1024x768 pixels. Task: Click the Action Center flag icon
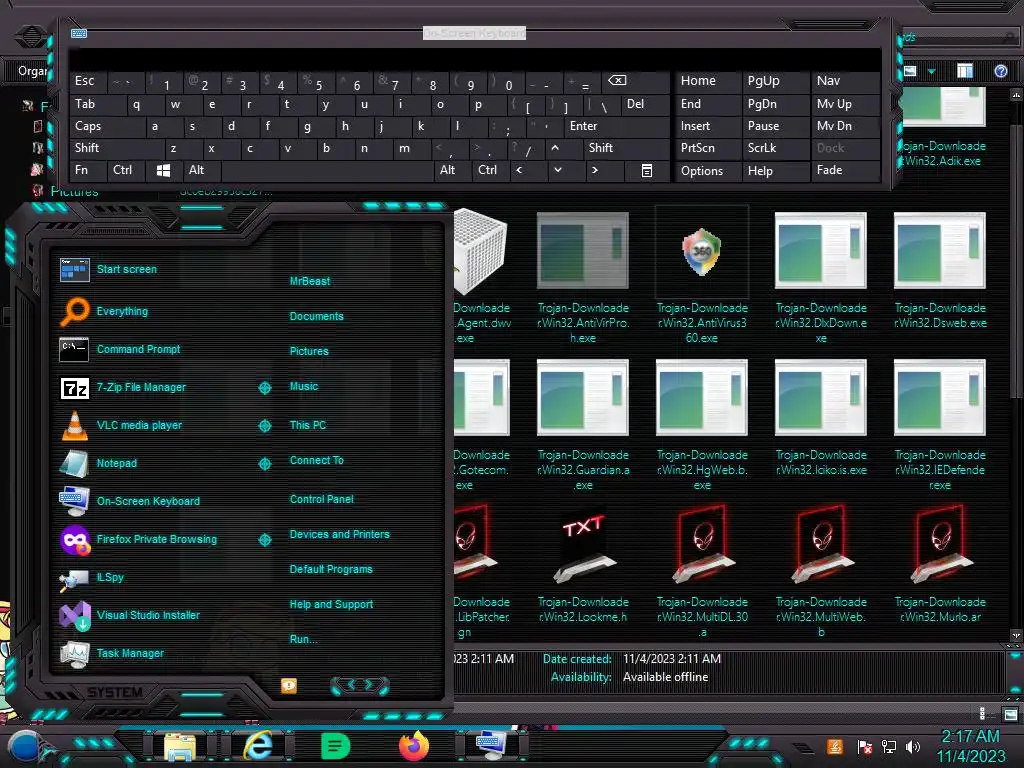[864, 746]
